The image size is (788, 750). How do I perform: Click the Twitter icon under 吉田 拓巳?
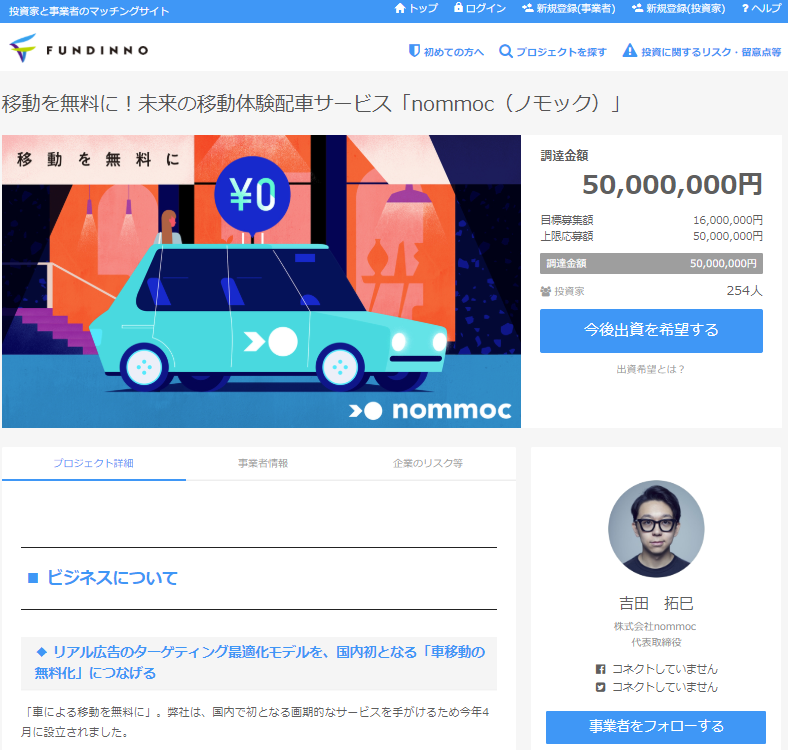(x=600, y=687)
